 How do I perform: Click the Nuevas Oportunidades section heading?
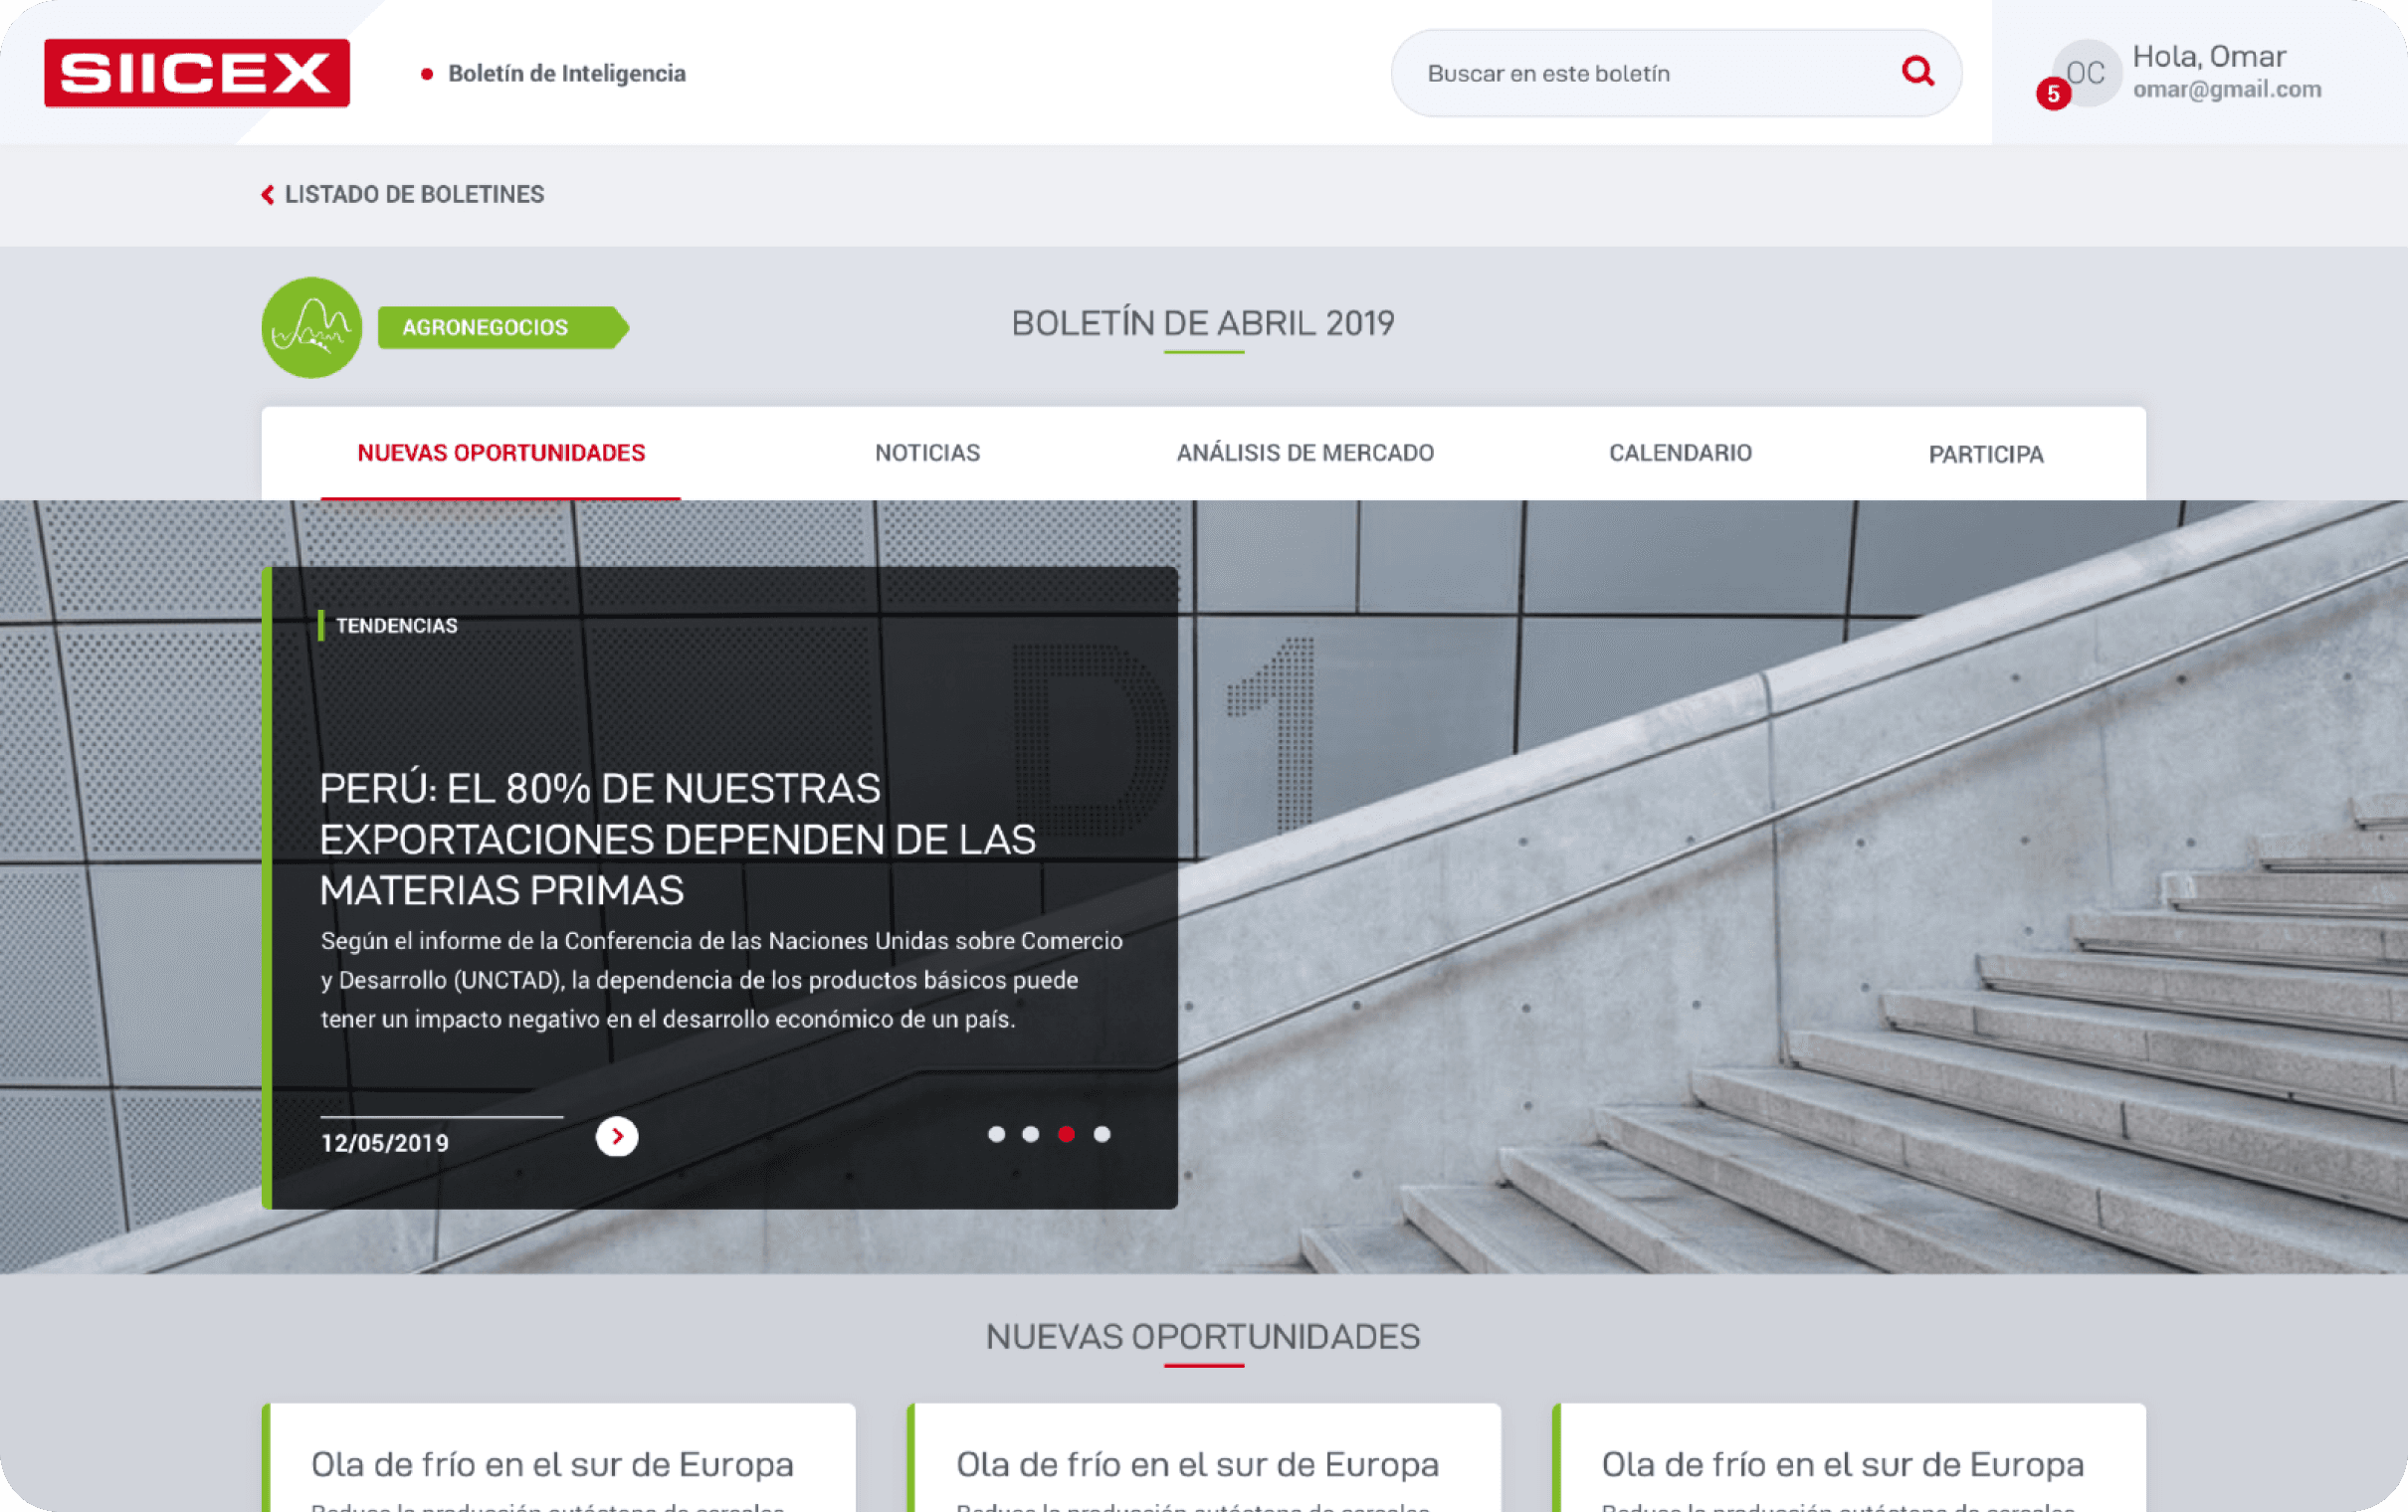tap(1203, 1337)
